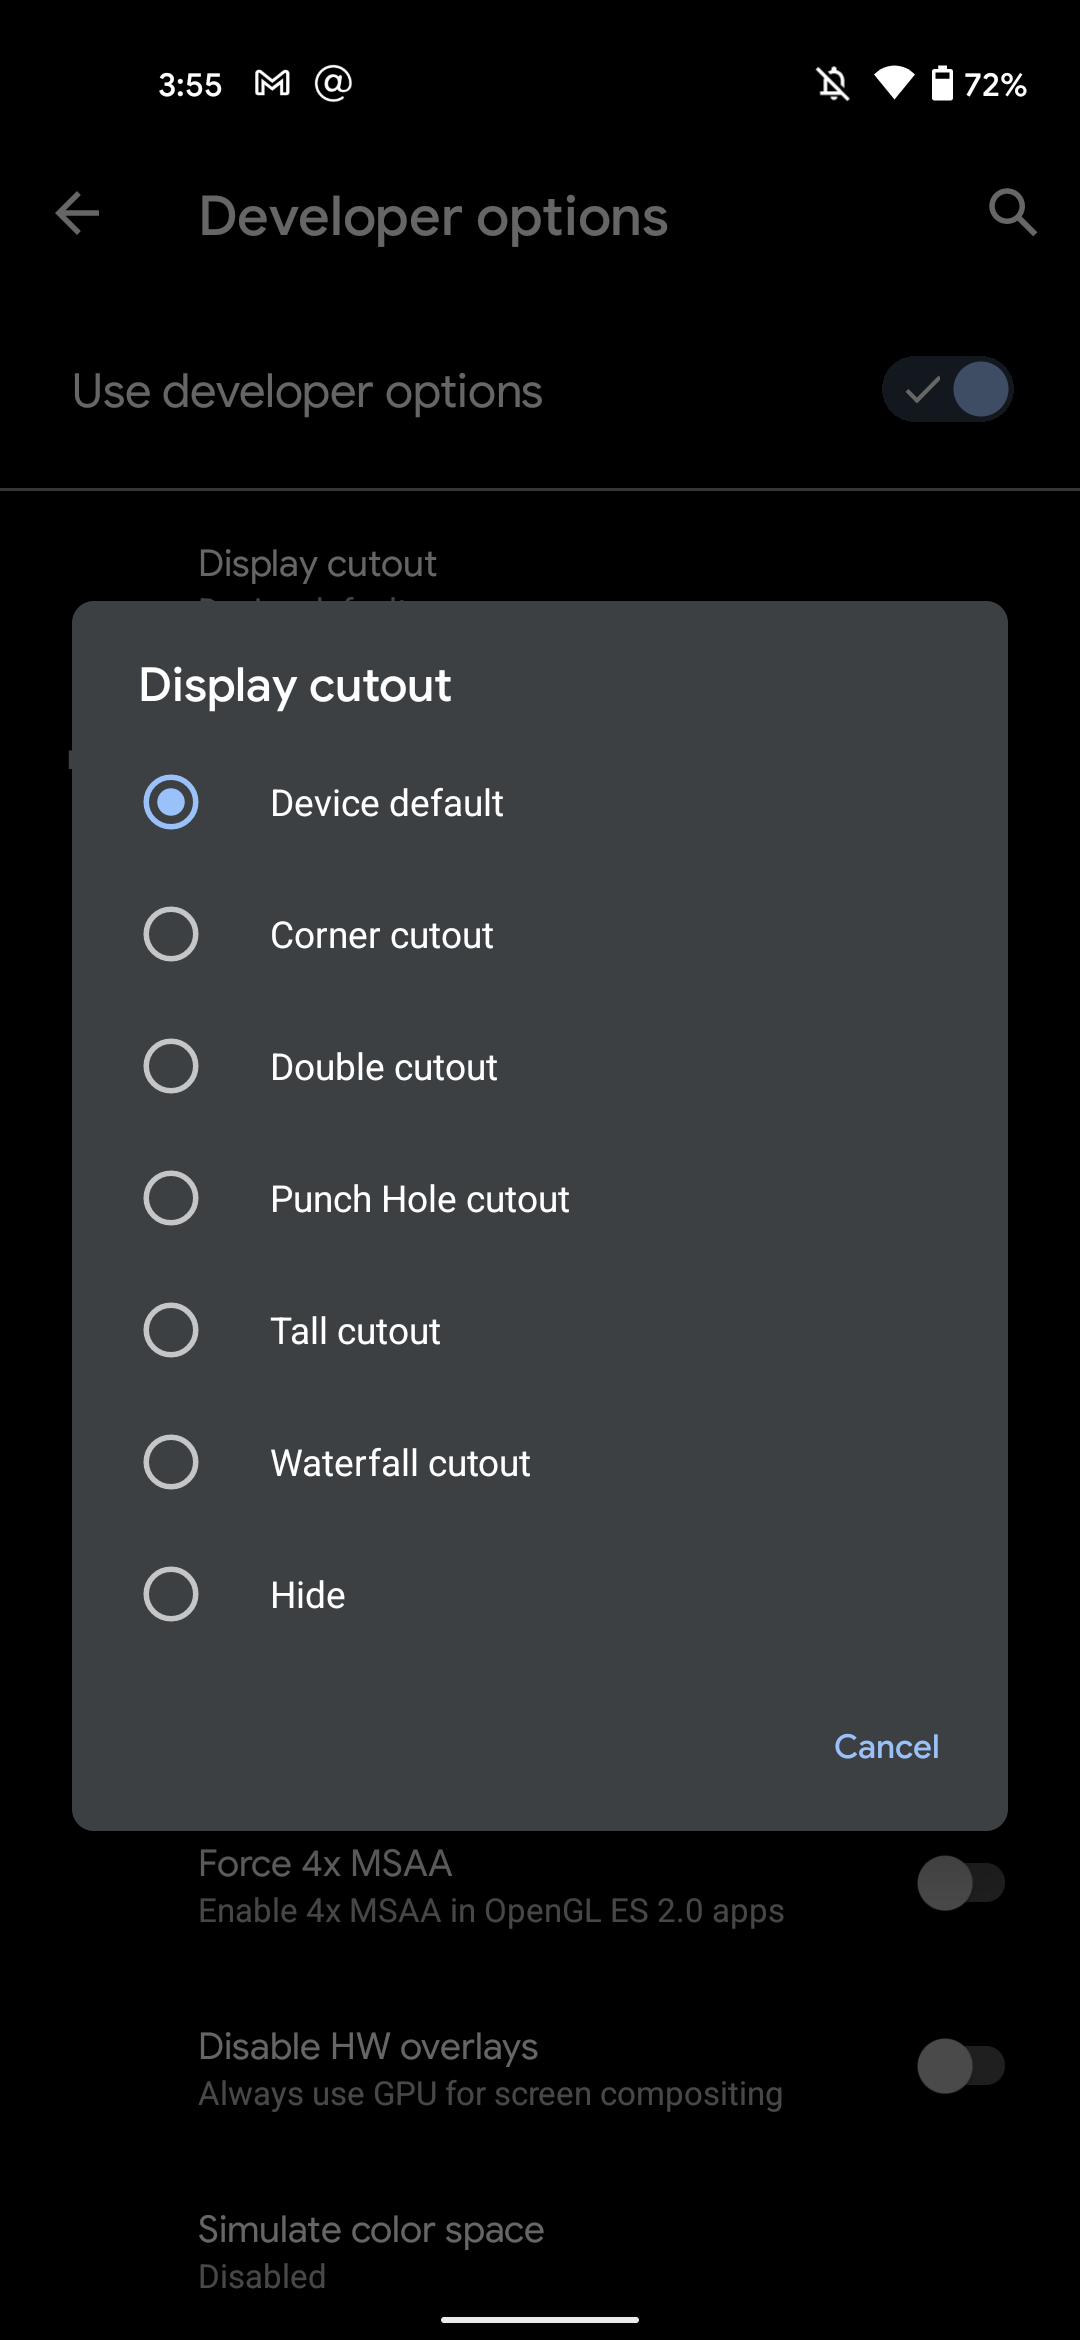Toggle the Force 4x MSAA switch
Viewport: 1080px width, 2340px height.
960,1884
